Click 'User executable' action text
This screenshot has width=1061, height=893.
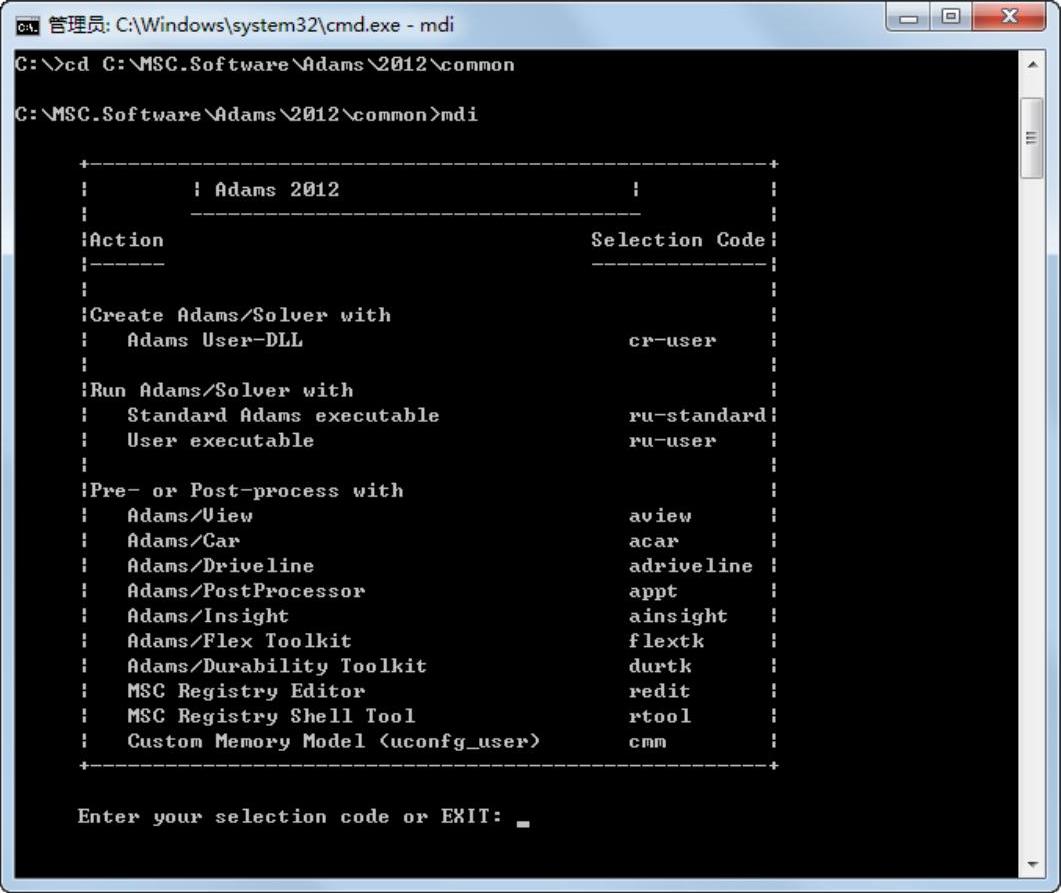tap(221, 440)
